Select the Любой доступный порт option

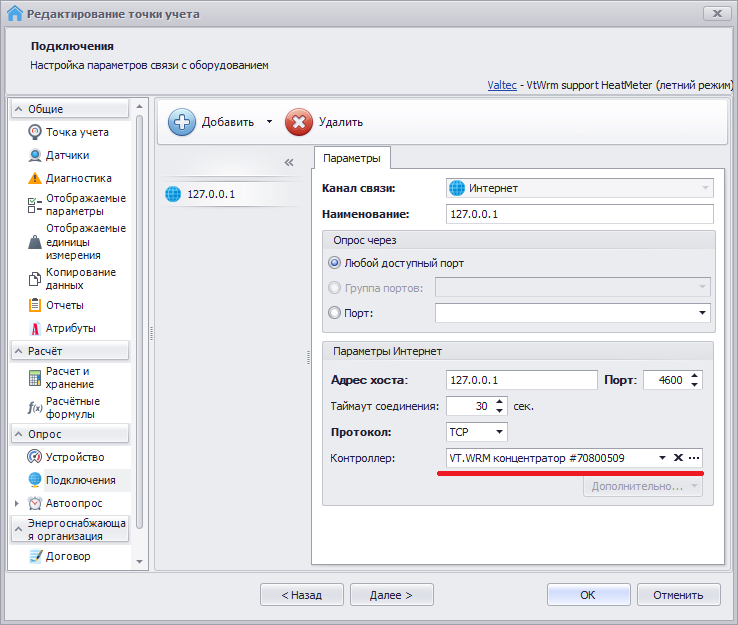[335, 263]
